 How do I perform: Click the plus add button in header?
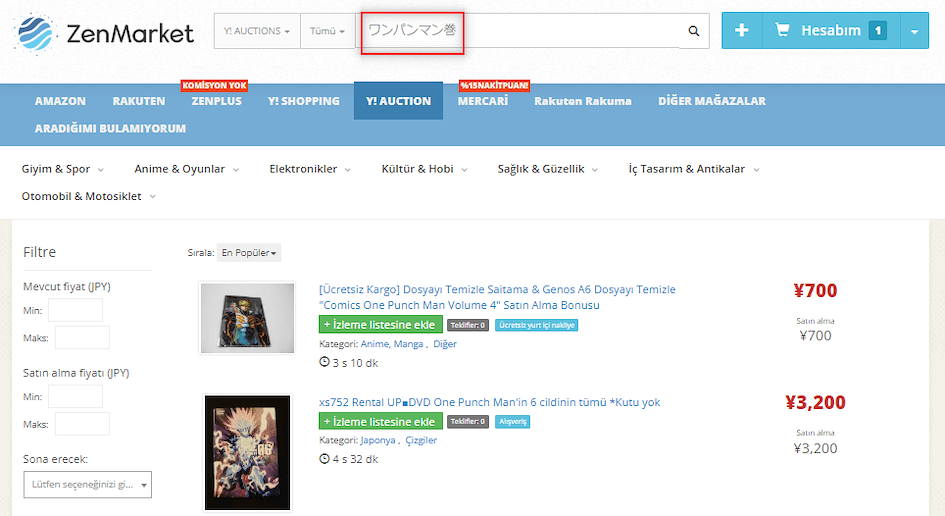coord(742,30)
